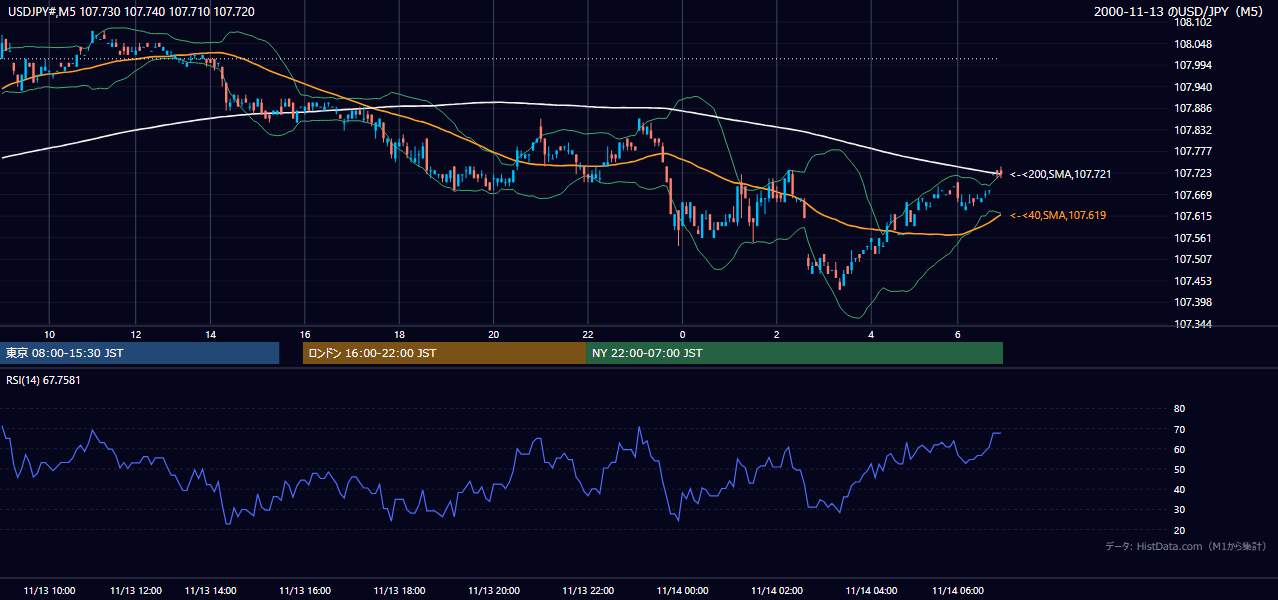The width and height of the screenshot is (1278, 600).
Task: Select the 40 SMA label 107.619
Action: click(1058, 215)
